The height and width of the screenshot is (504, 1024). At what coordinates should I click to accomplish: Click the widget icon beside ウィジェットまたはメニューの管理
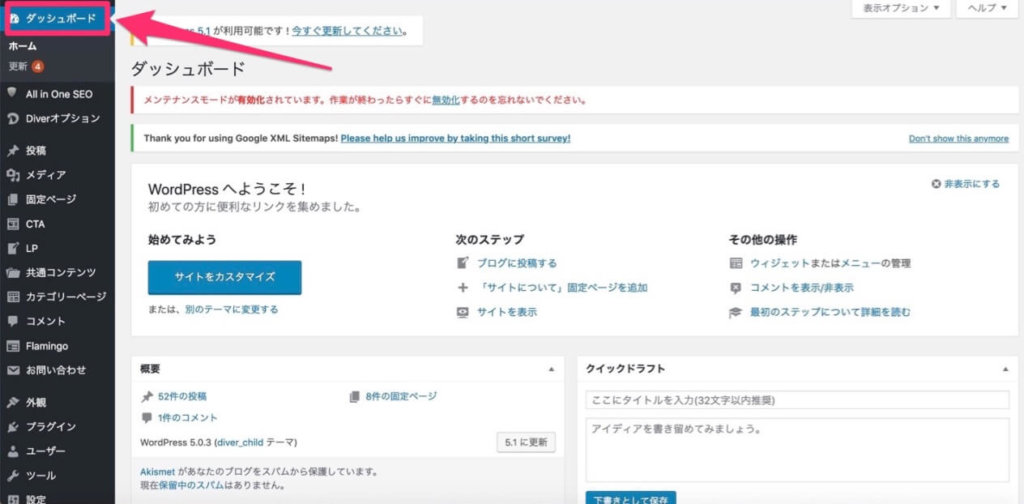coord(736,263)
